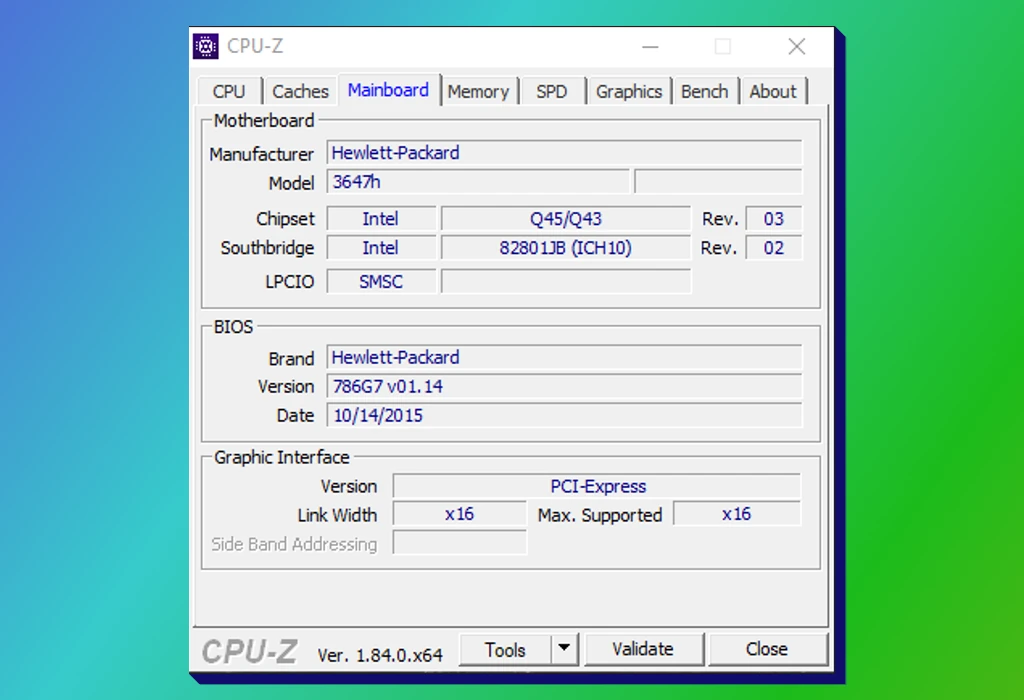Click the Tools button

pos(505,650)
